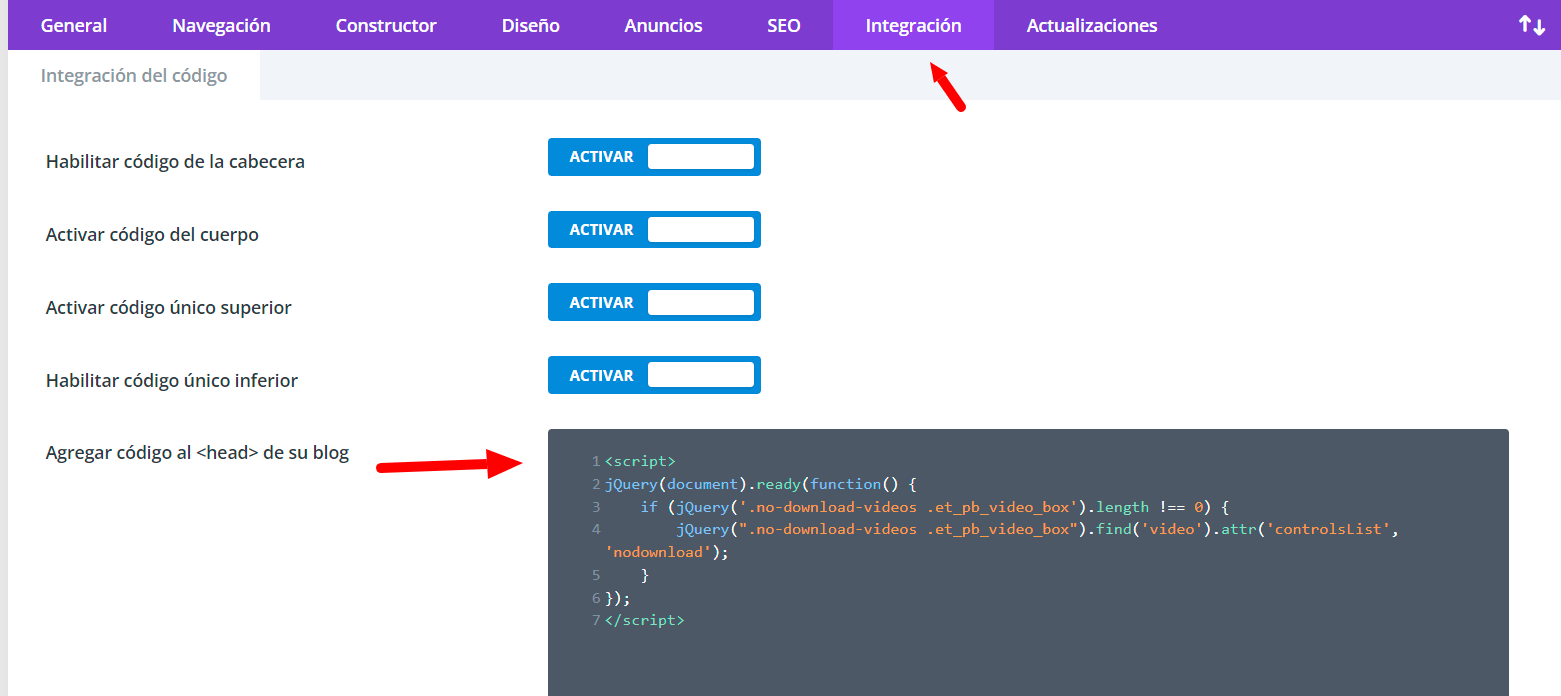The width and height of the screenshot is (1561, 696).
Task: Toggle Habilitar código único inferior switch
Action: [x=654, y=376]
